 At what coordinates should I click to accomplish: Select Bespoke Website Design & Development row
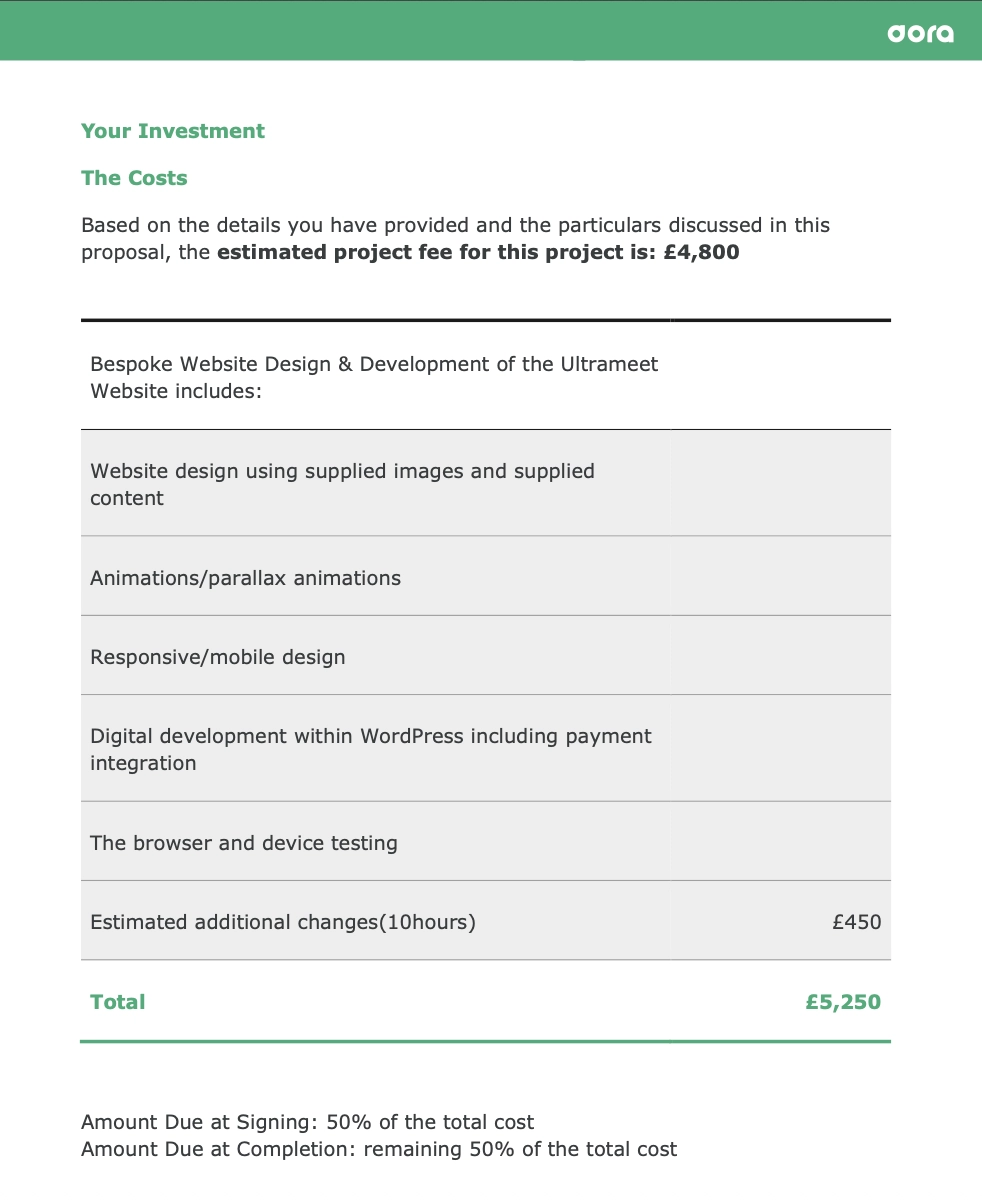[485, 377]
